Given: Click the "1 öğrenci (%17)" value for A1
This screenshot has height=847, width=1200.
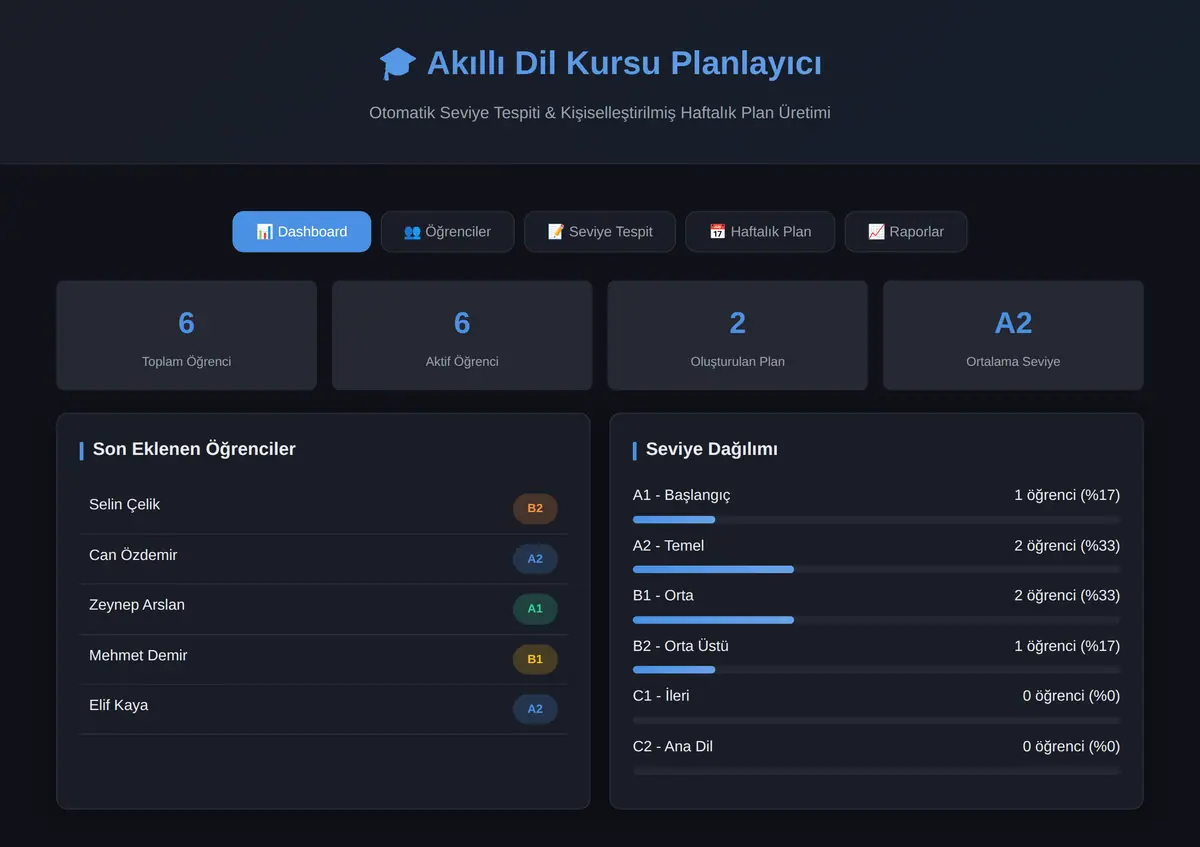Looking at the screenshot, I should (1067, 495).
